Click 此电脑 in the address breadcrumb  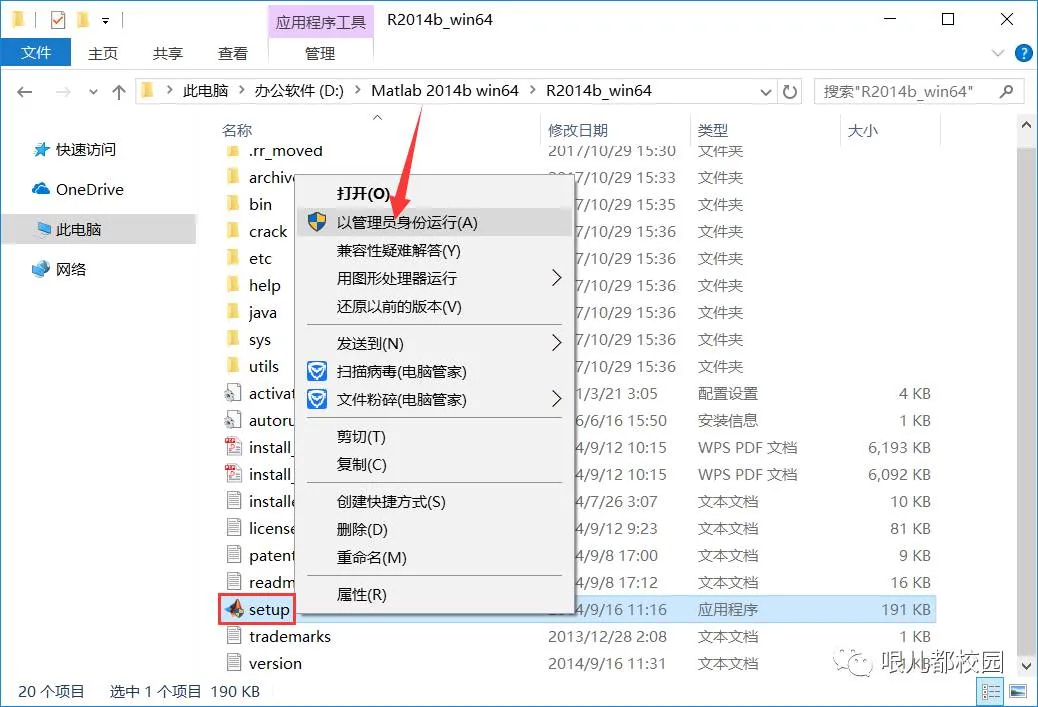205,91
